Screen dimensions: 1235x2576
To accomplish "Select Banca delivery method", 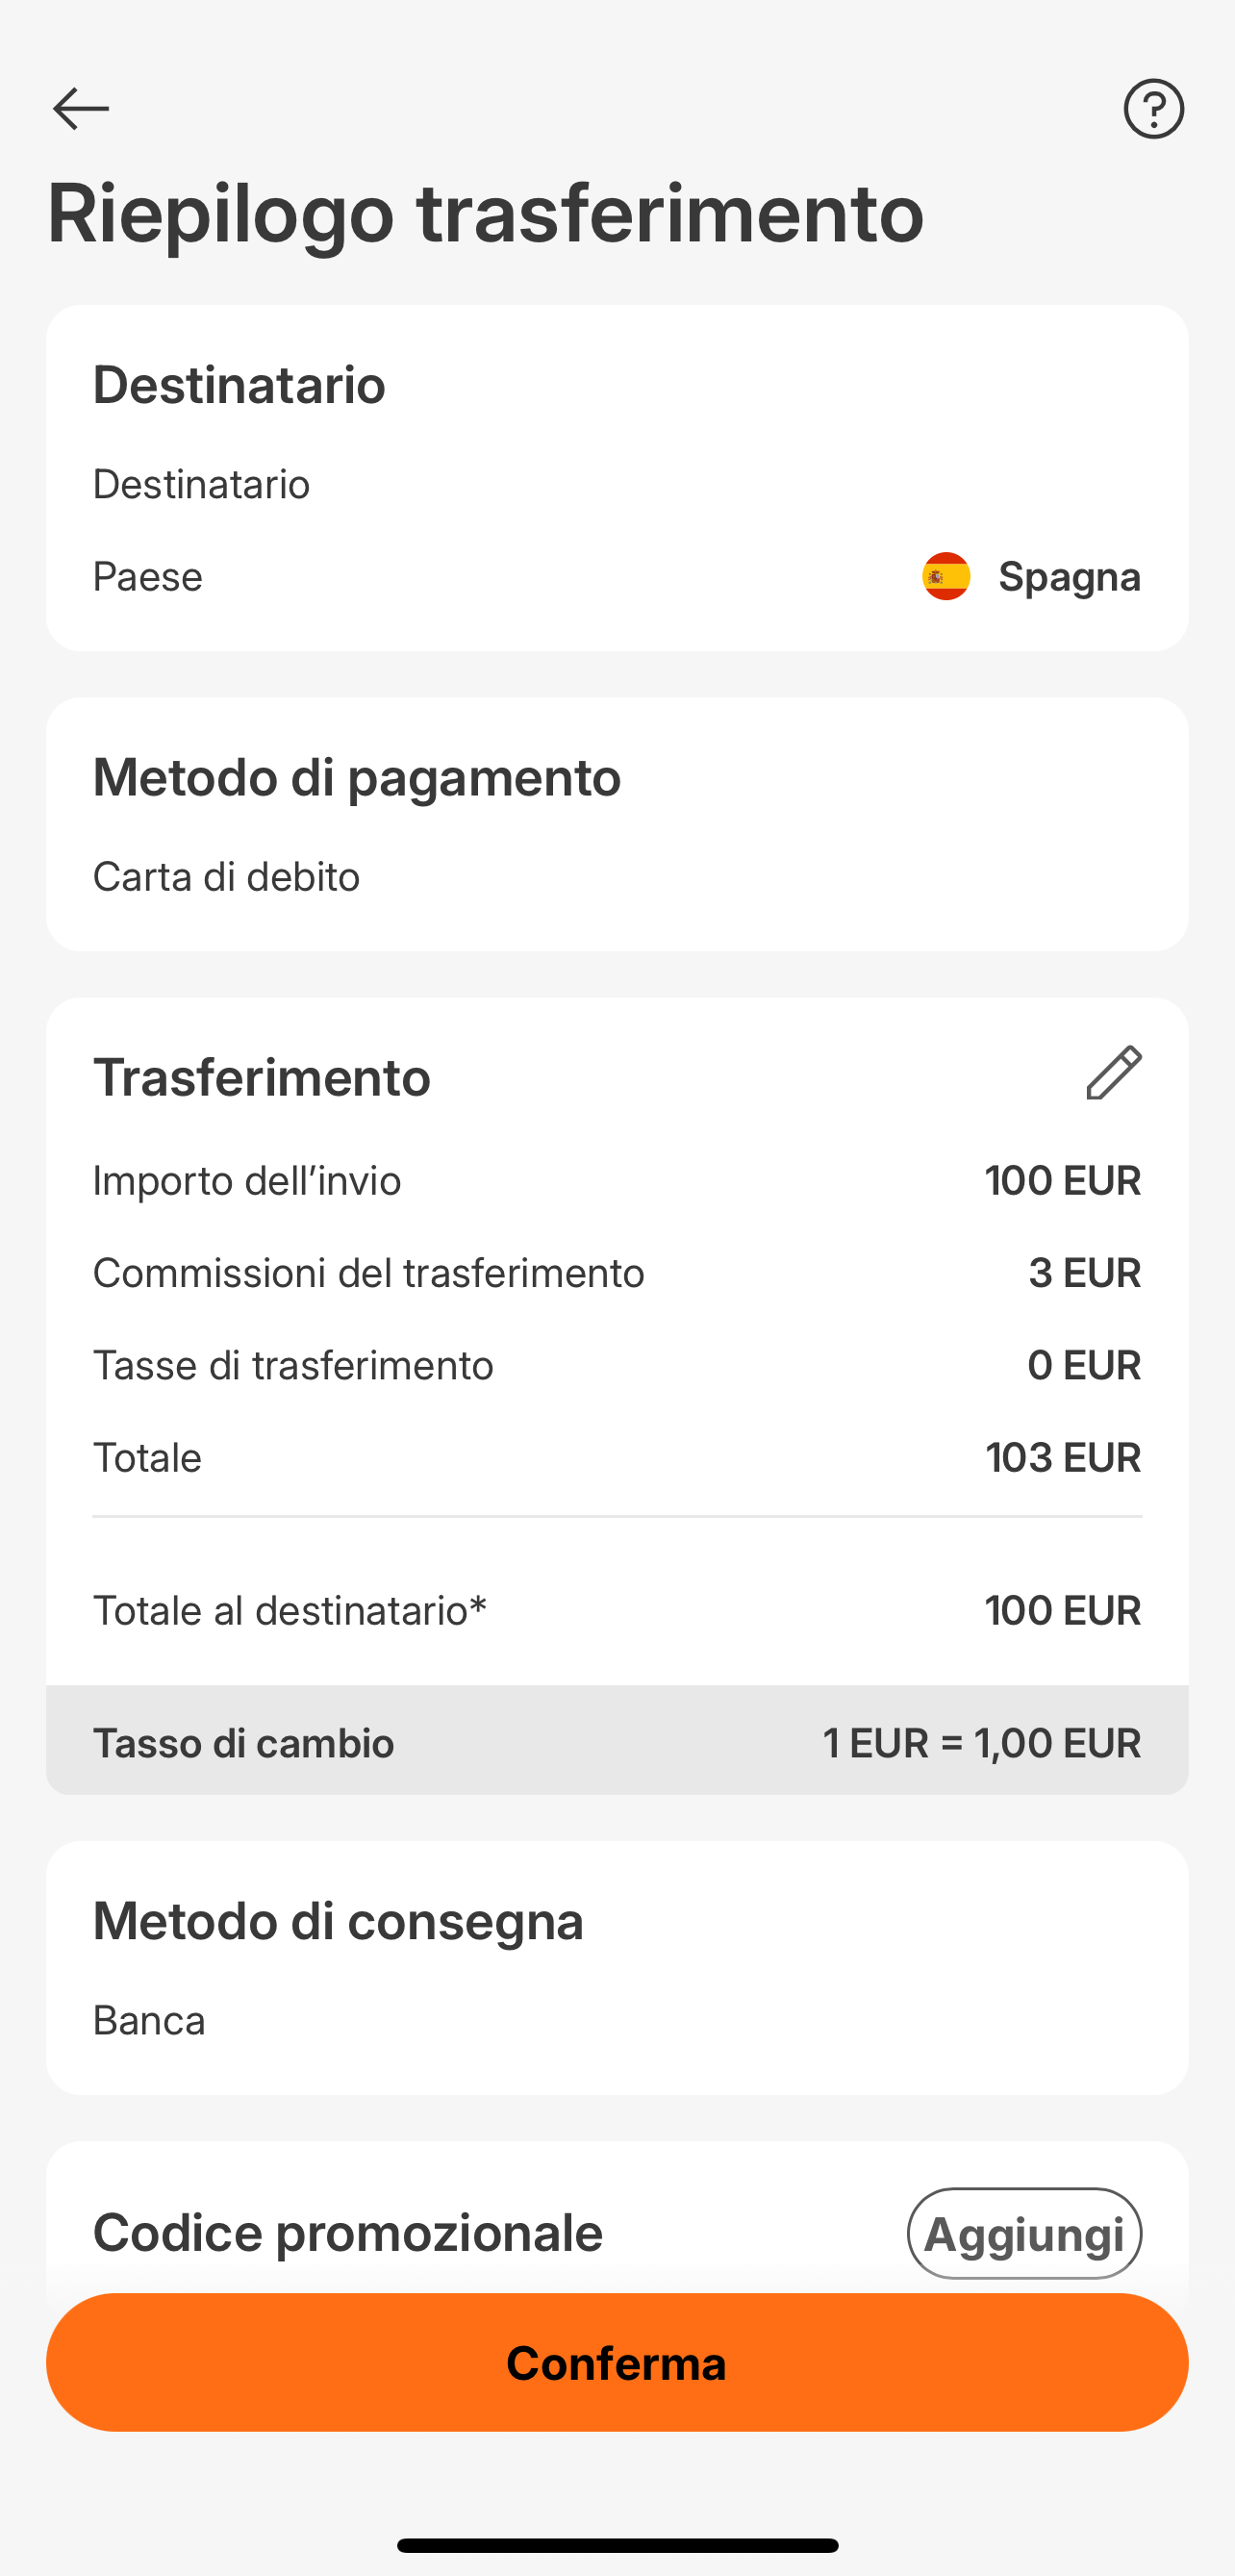I will click(x=149, y=2021).
